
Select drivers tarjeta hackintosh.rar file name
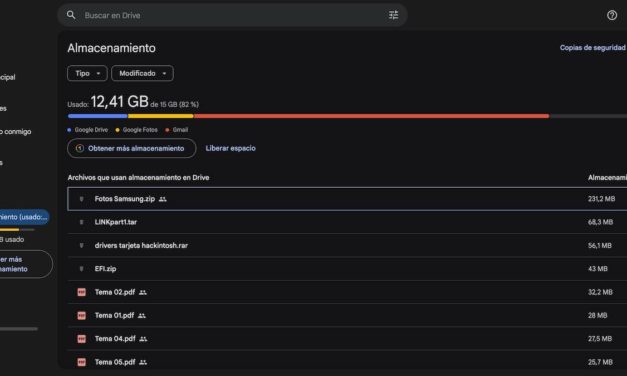coord(141,245)
